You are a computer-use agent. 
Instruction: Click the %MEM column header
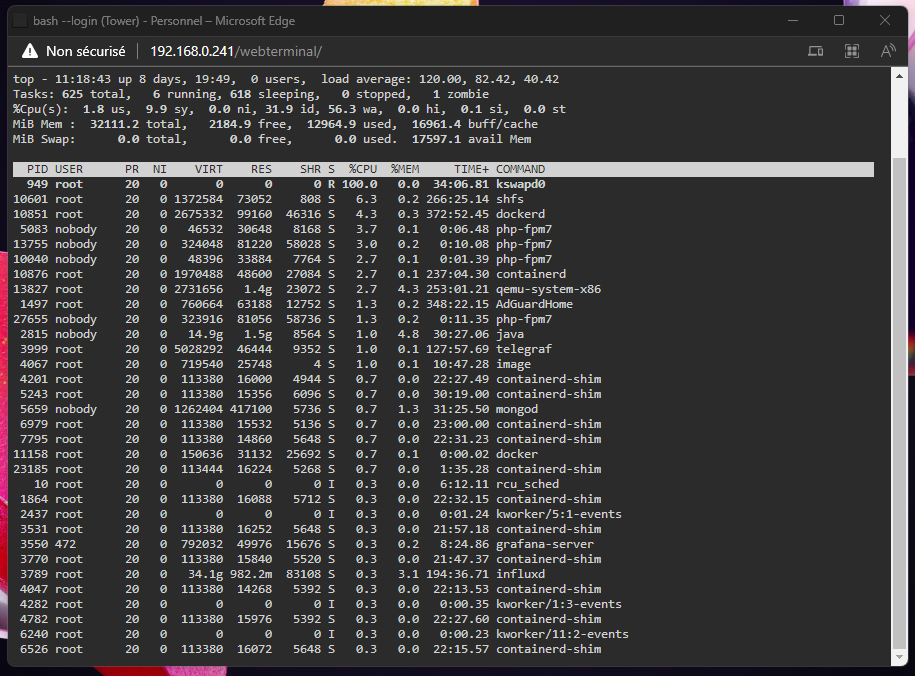(405, 169)
